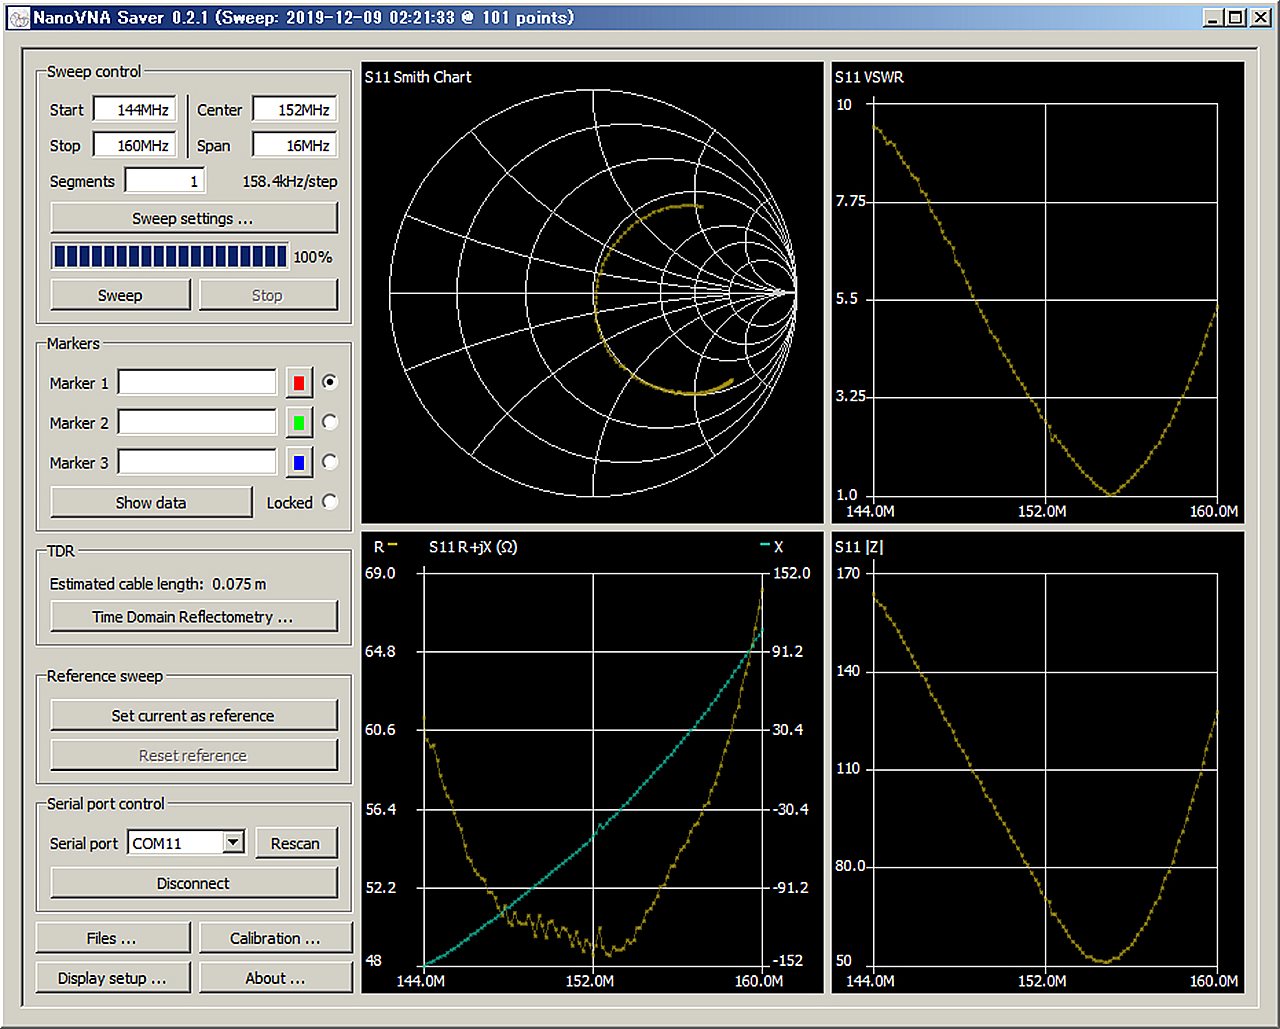The width and height of the screenshot is (1280, 1029).
Task: Click the Marker 2 frequency field
Action: (x=197, y=423)
